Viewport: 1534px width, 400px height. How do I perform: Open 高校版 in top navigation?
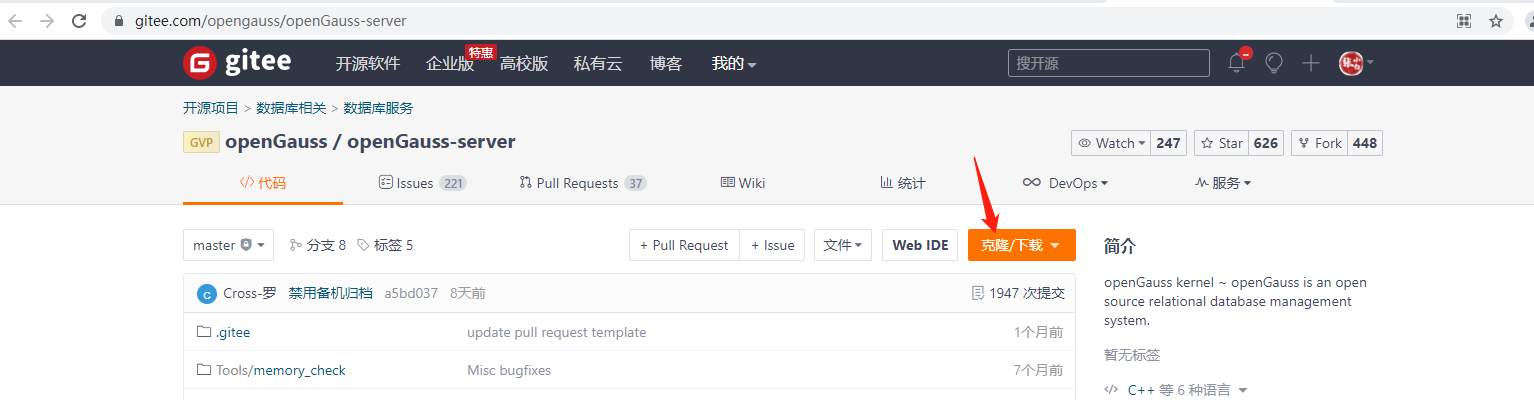pyautogui.click(x=524, y=63)
